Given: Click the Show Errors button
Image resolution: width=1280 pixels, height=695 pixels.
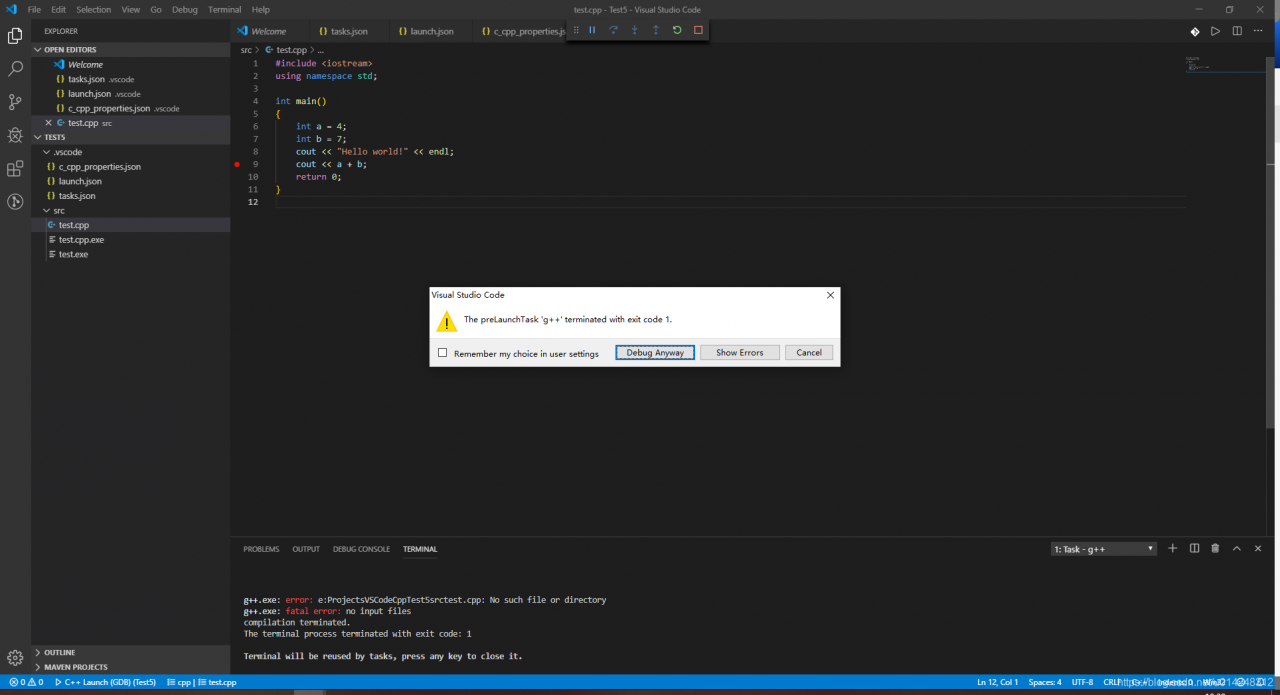Looking at the screenshot, I should point(739,353).
